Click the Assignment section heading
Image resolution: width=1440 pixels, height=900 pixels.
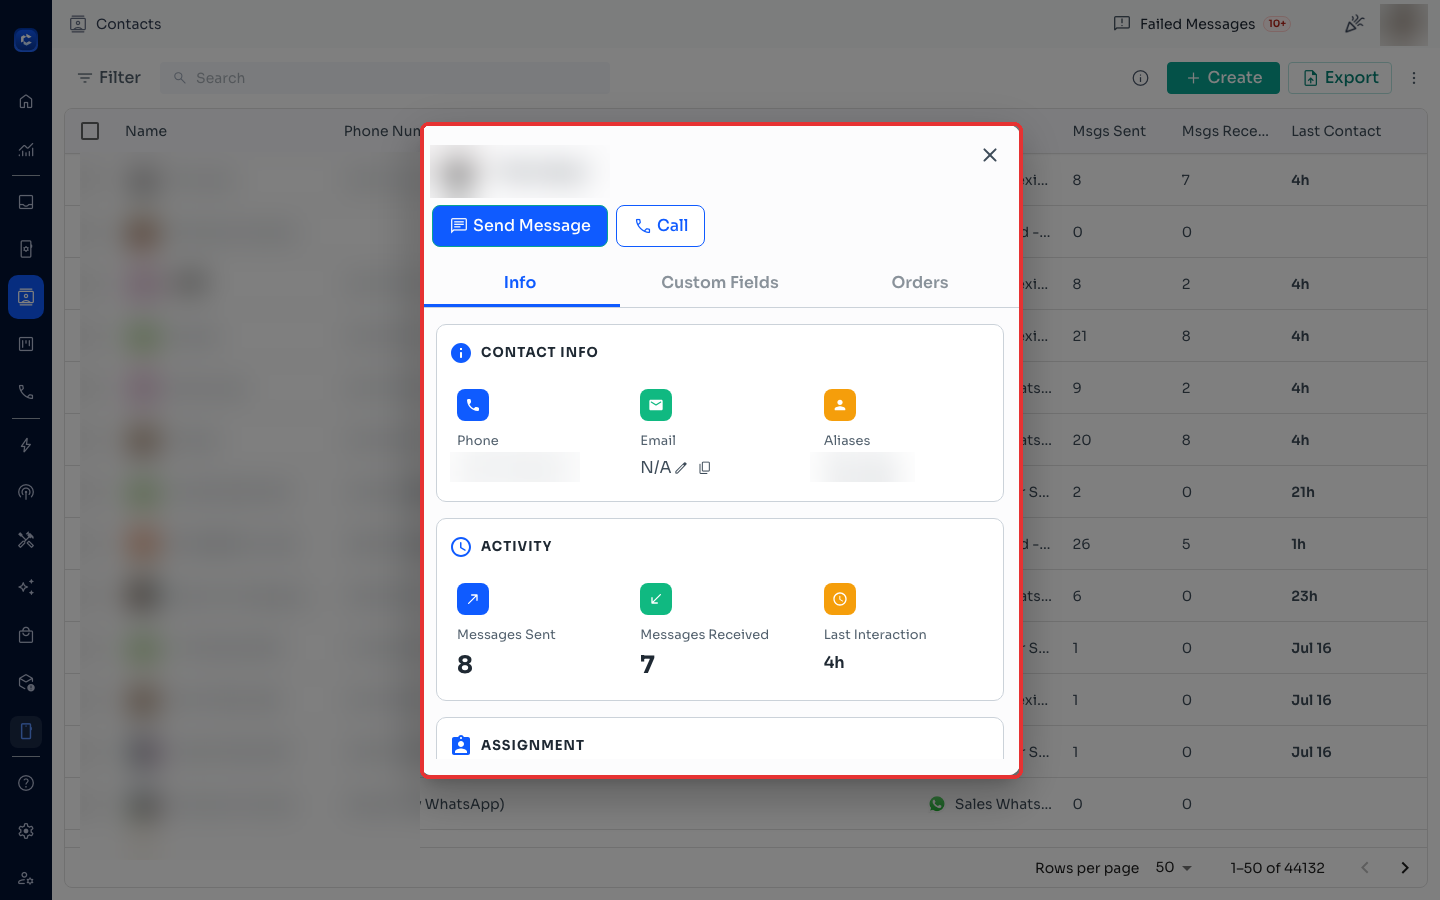click(532, 745)
